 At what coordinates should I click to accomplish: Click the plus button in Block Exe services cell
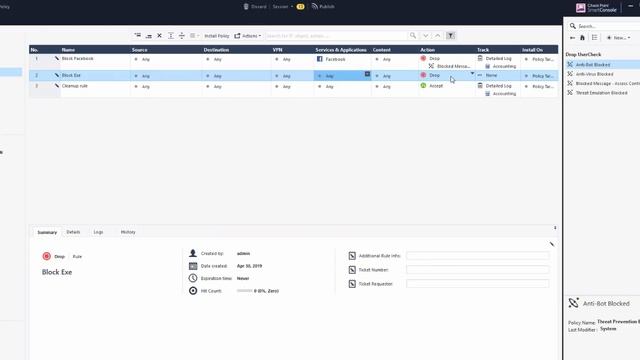367,74
